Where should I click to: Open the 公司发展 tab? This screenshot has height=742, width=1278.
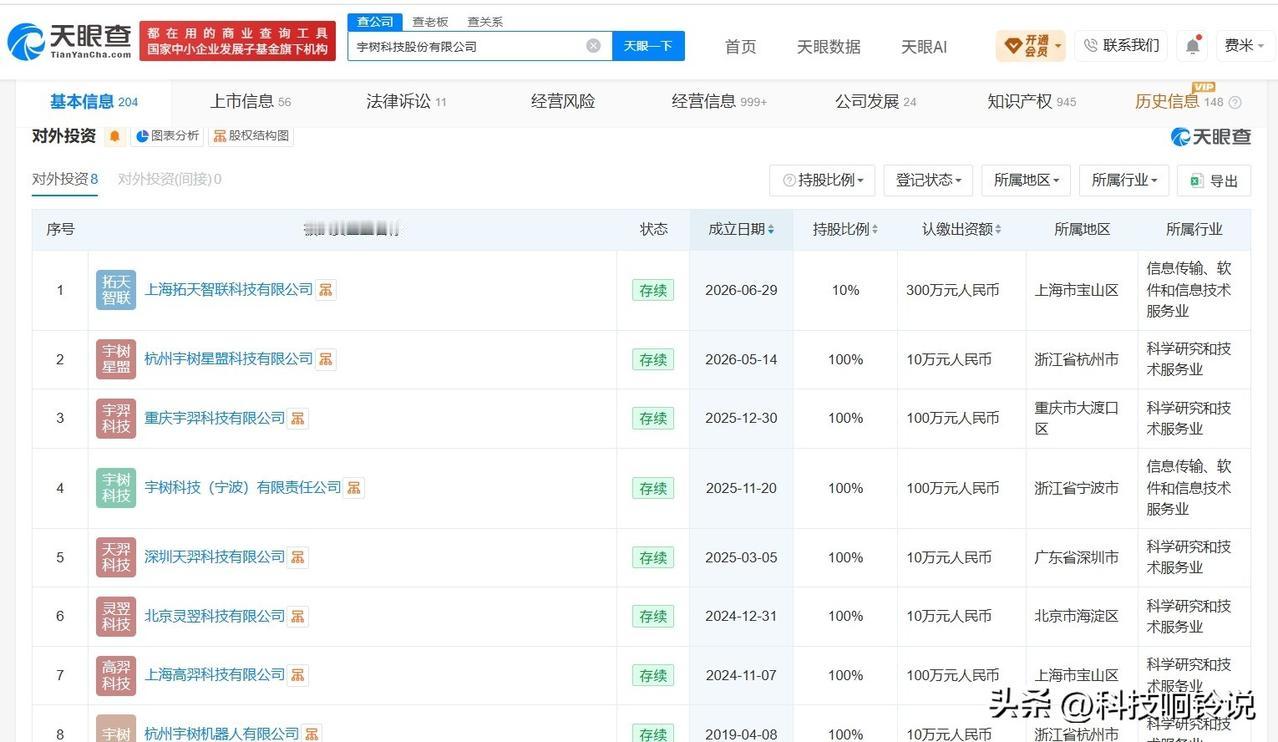click(875, 101)
